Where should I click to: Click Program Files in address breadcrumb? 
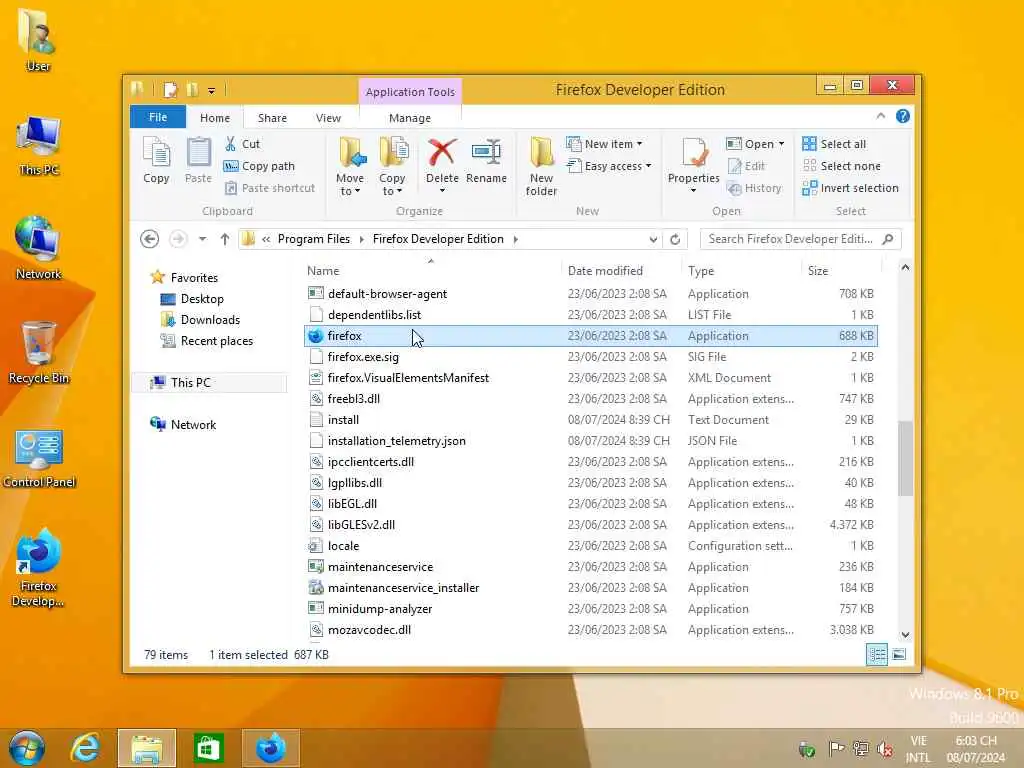pos(313,239)
